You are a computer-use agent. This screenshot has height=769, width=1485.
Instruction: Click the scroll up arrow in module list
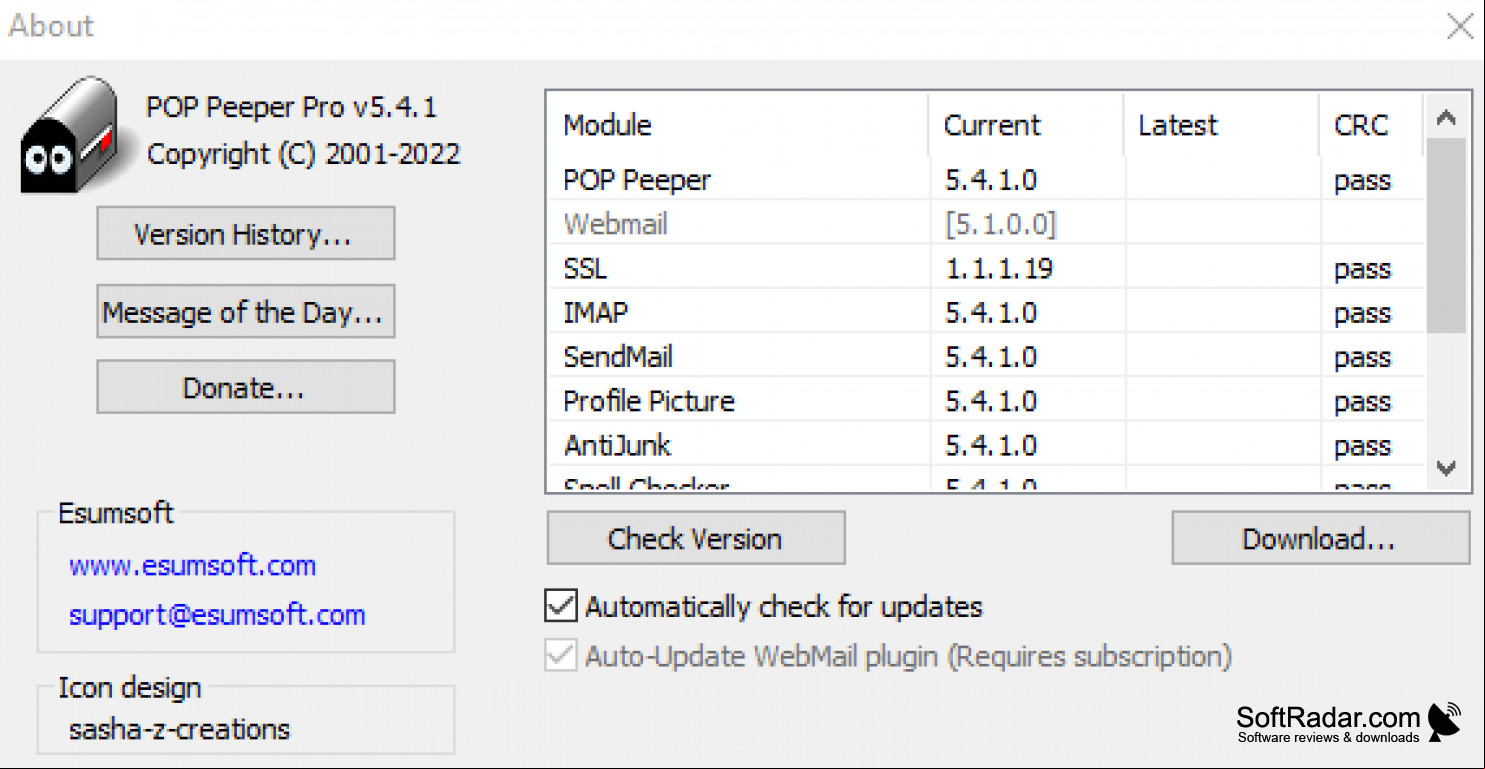(x=1445, y=118)
